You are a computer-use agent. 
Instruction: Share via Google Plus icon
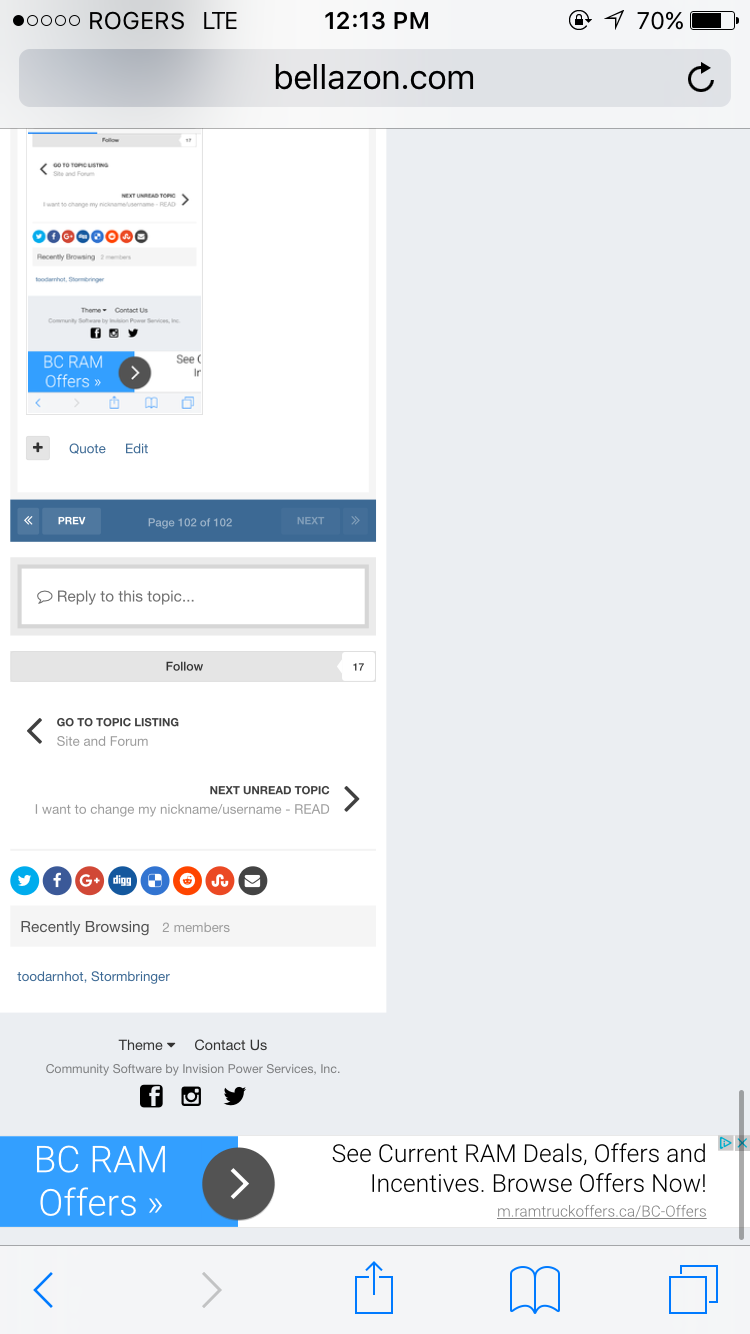click(90, 881)
